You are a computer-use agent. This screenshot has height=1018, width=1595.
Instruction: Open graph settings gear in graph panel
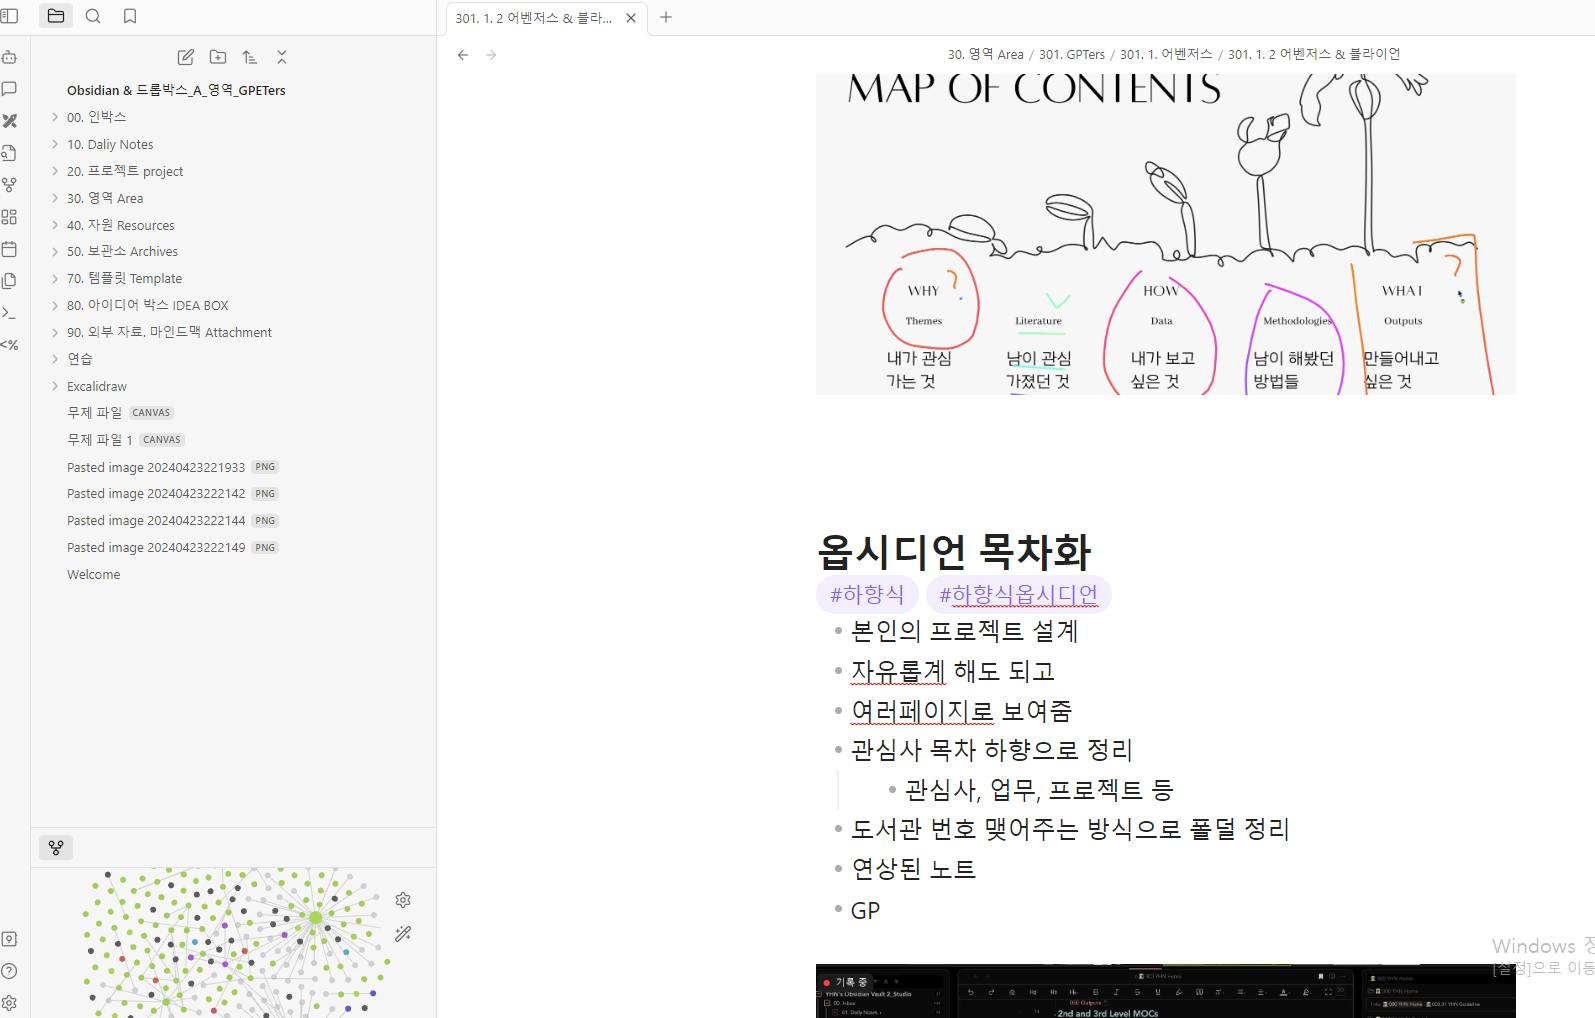(403, 900)
